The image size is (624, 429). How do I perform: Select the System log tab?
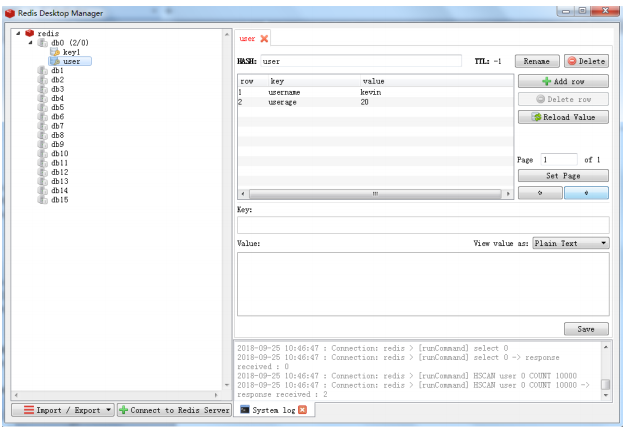click(x=273, y=410)
